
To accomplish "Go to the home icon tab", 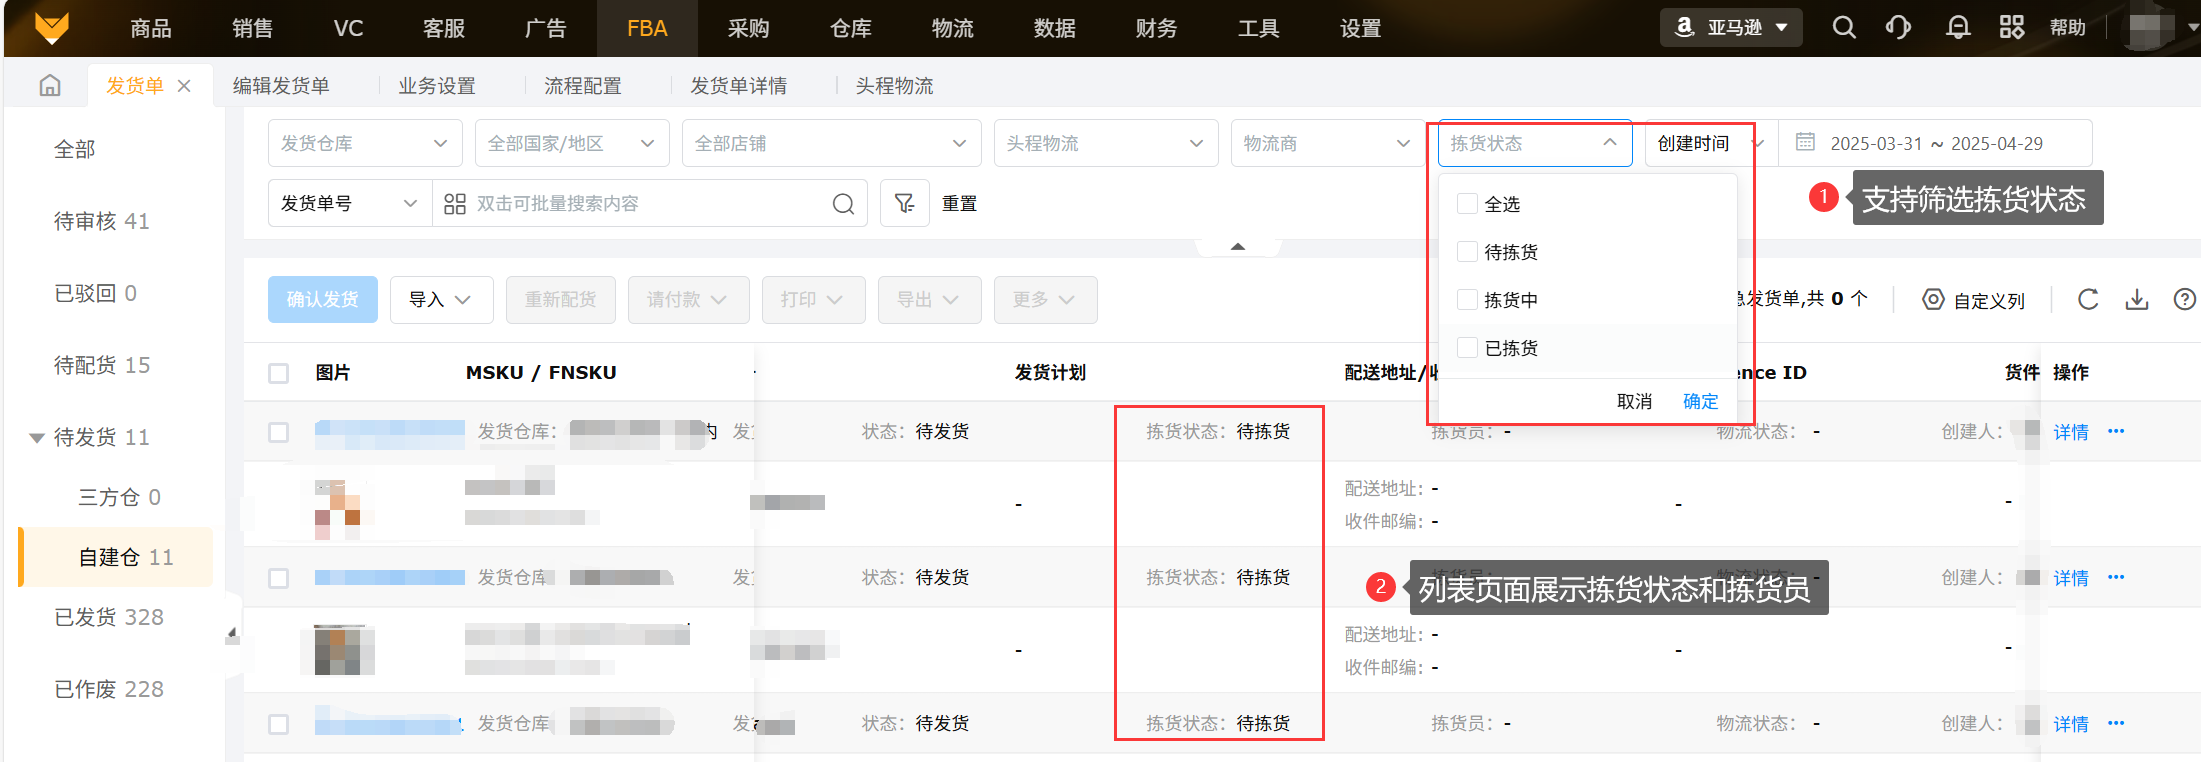I will (50, 86).
